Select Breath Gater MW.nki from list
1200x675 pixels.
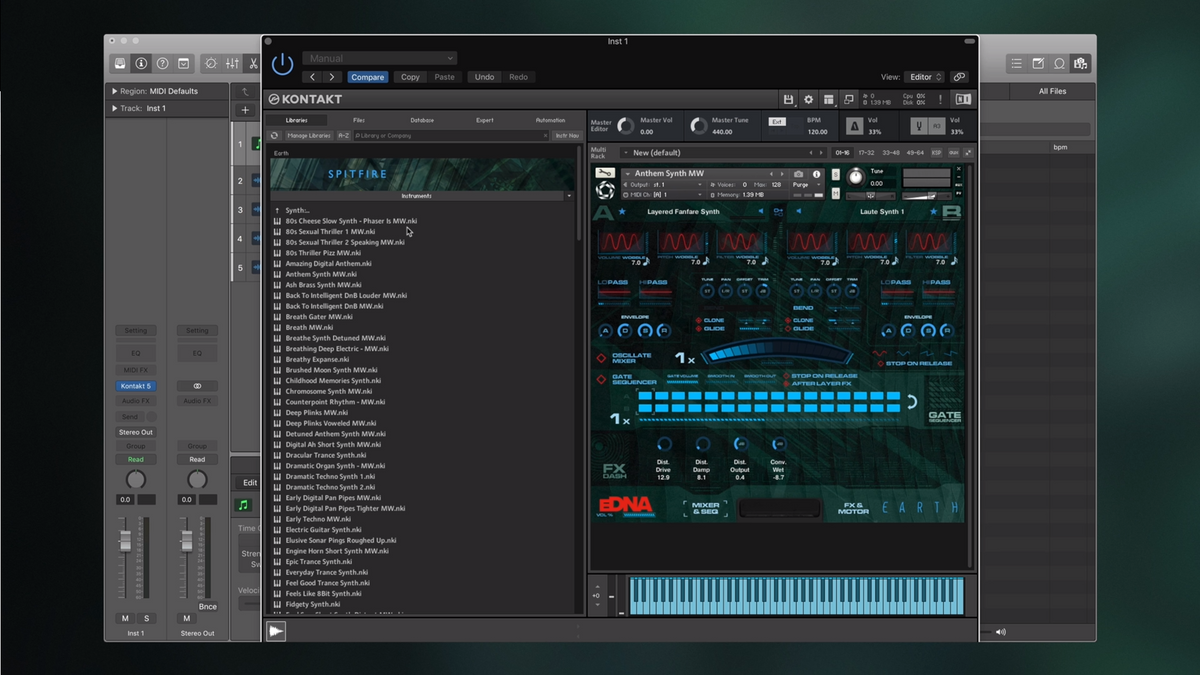point(318,317)
